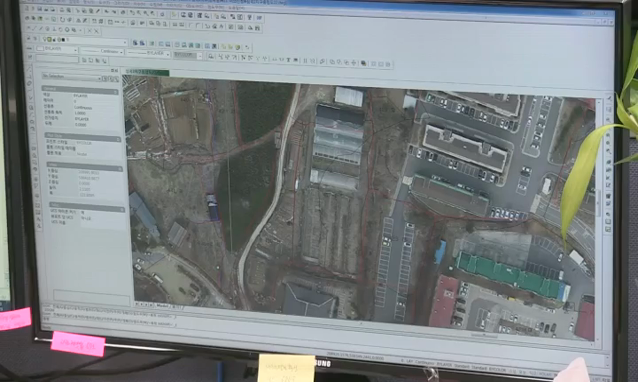Click the Open file icon in the top toolbar
638x382 pixels.
tap(33, 9)
